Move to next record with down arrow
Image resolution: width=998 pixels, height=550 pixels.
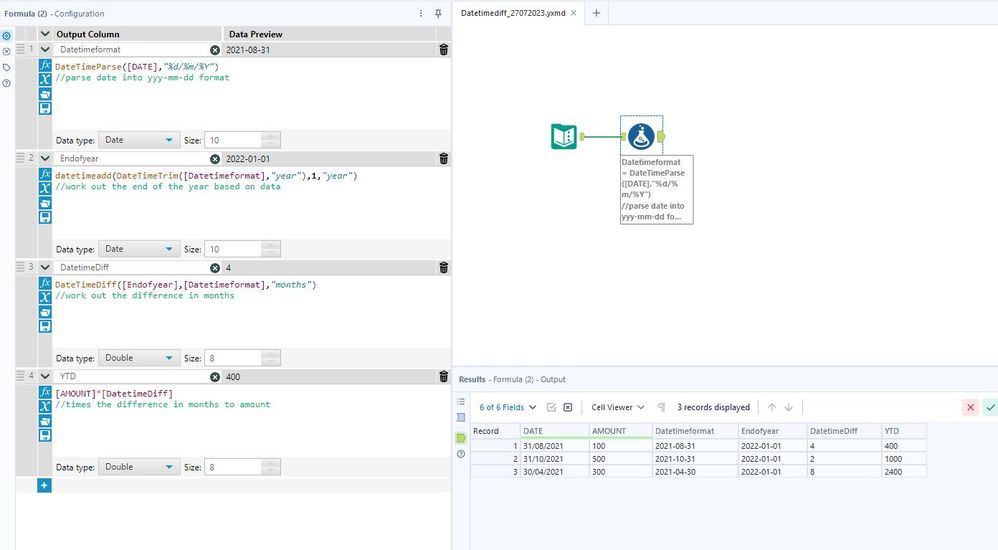click(x=789, y=407)
